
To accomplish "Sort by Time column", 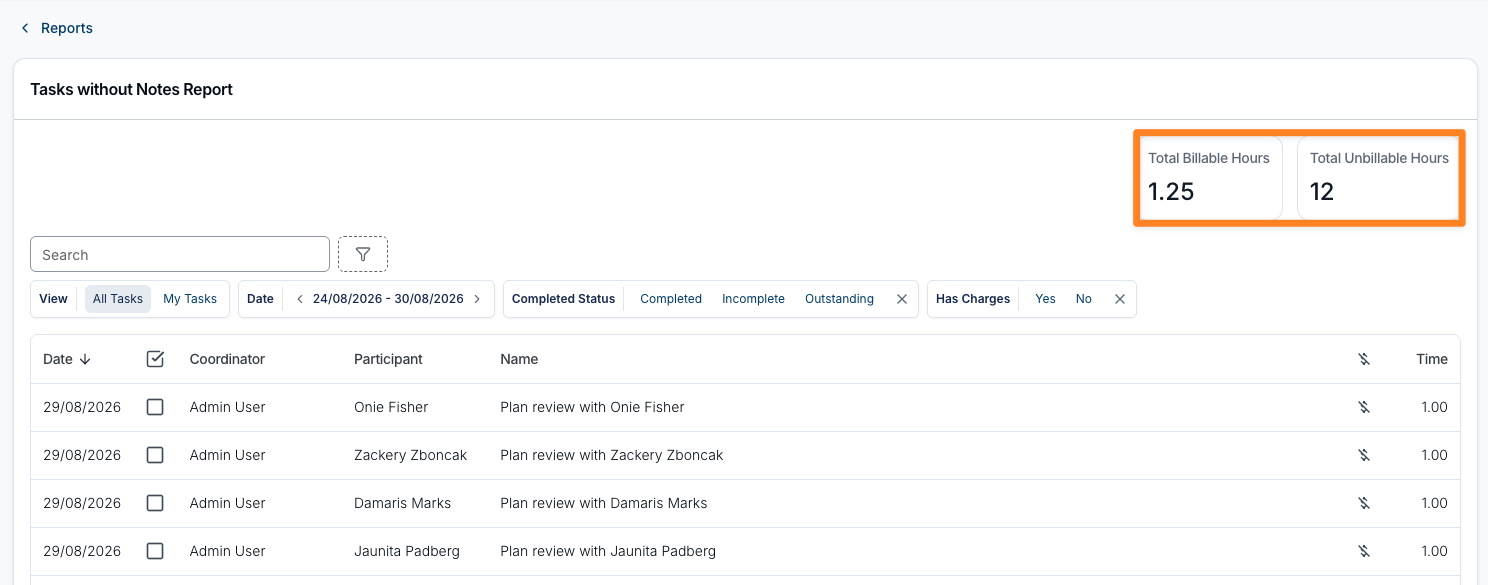I will tap(1432, 359).
